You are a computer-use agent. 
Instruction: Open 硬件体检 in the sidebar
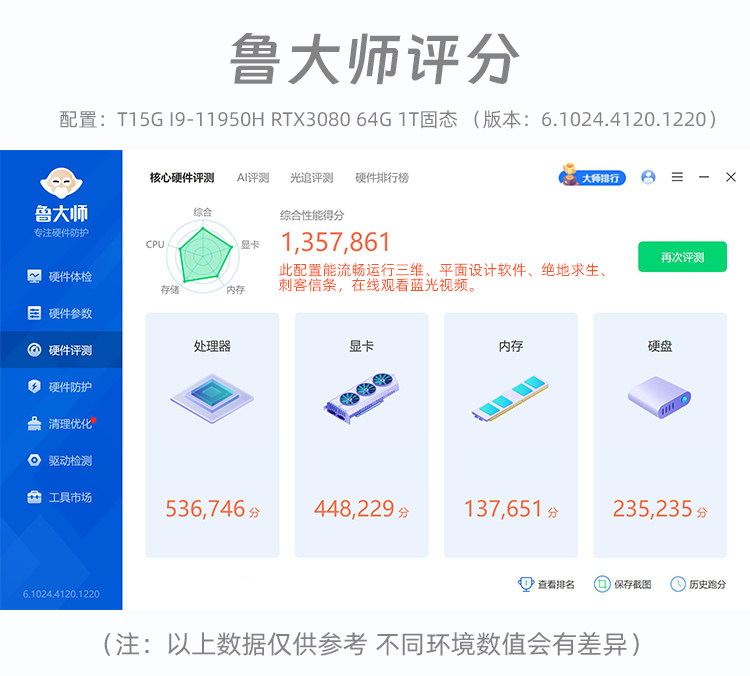[x=61, y=277]
